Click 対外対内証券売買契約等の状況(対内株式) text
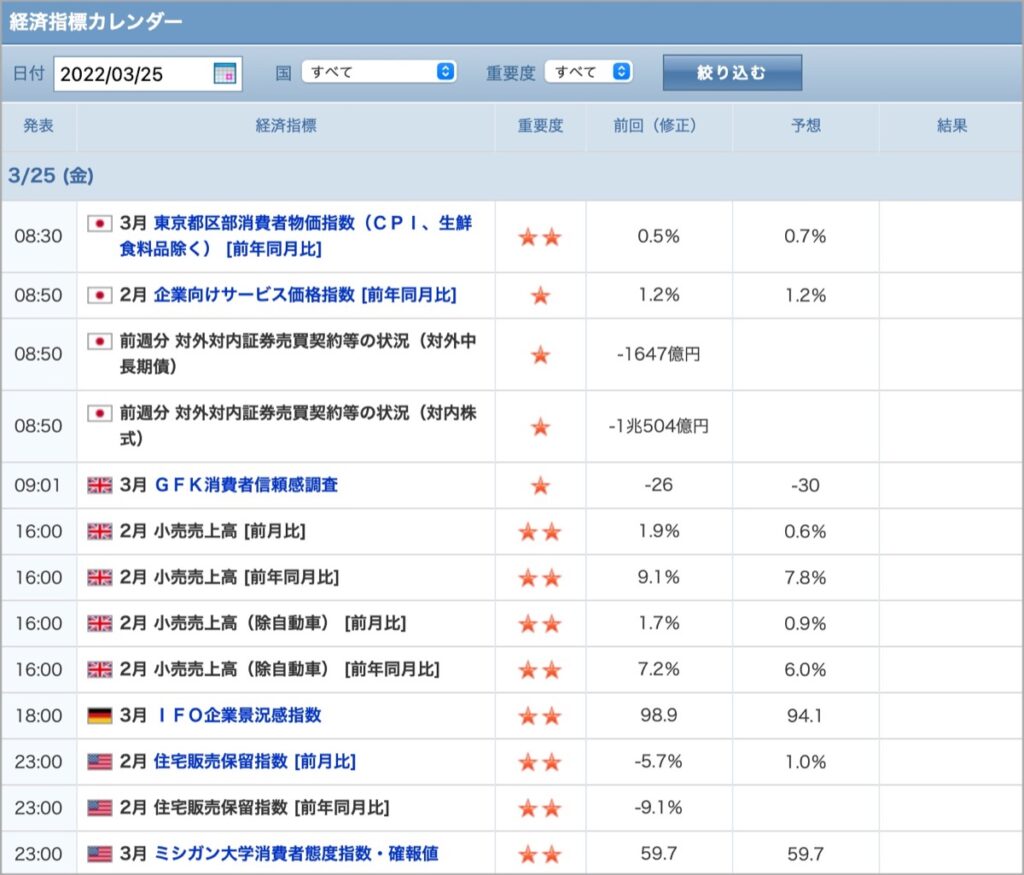Screen dimensions: 1024x875 point(298,425)
